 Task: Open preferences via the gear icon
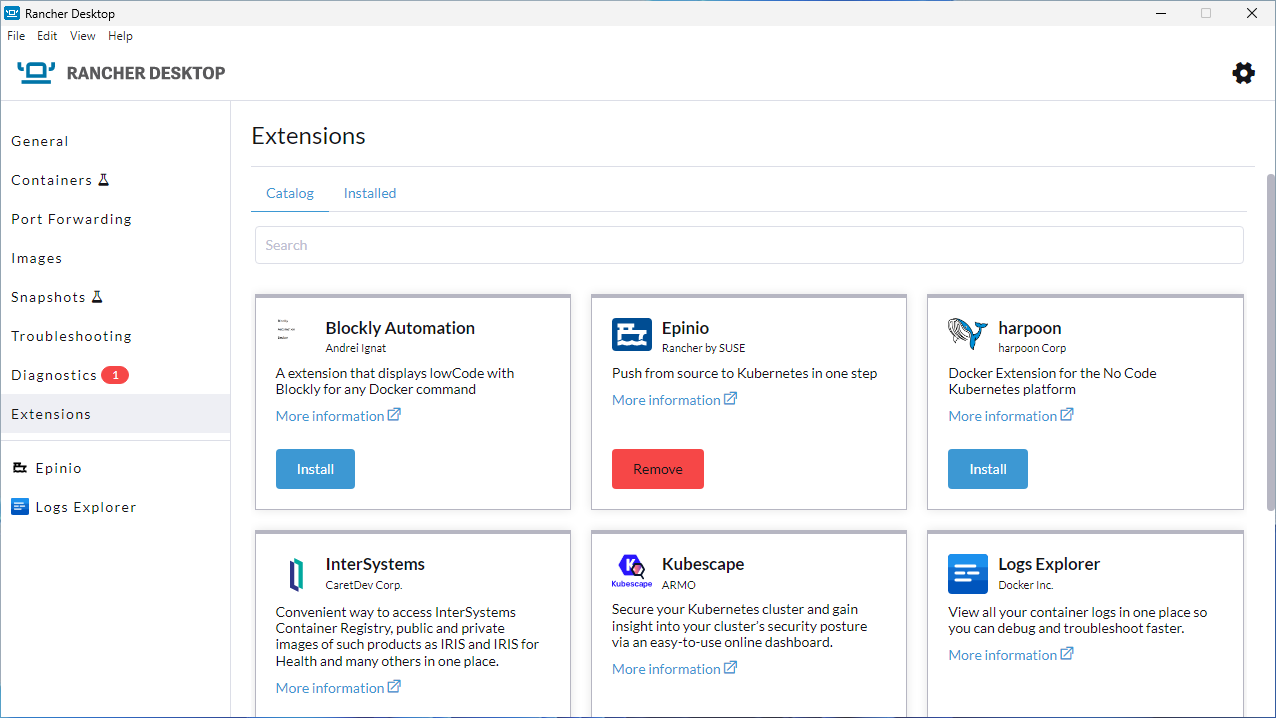[1243, 73]
